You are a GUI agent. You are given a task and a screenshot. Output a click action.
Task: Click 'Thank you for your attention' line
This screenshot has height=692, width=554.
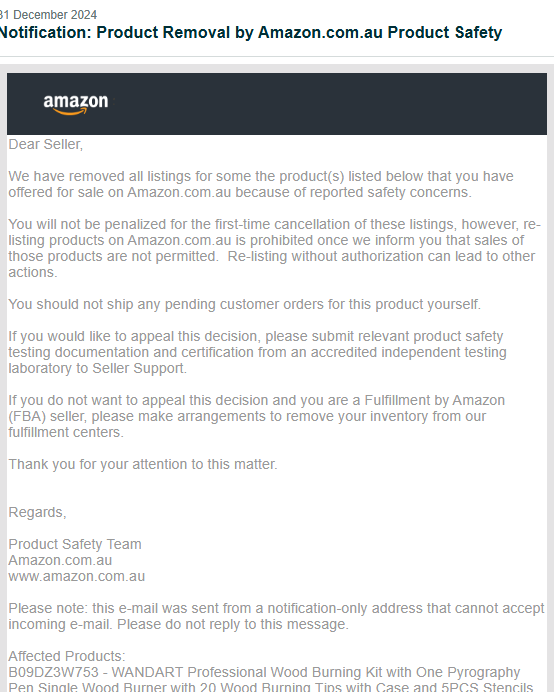click(x=143, y=464)
